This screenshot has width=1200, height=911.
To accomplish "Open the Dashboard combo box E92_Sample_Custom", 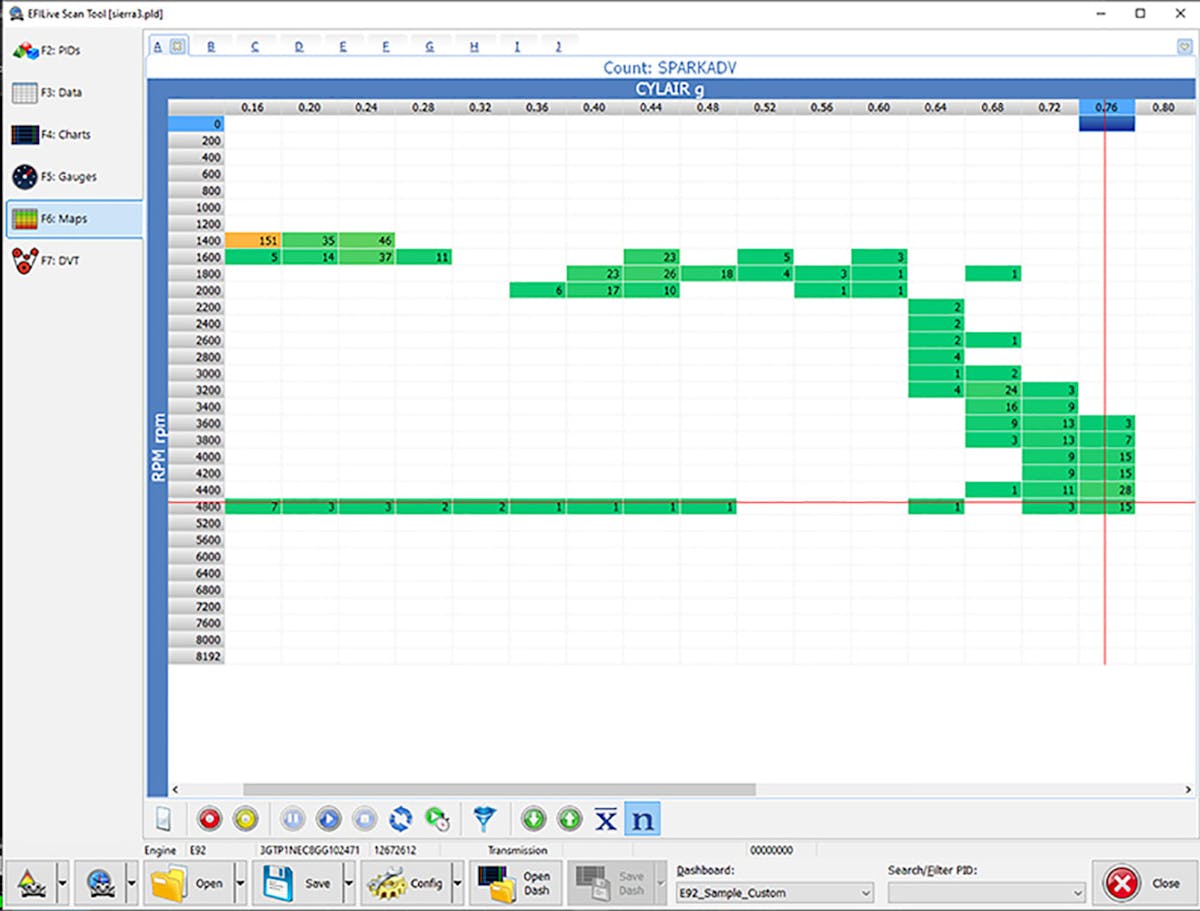I will click(x=774, y=892).
